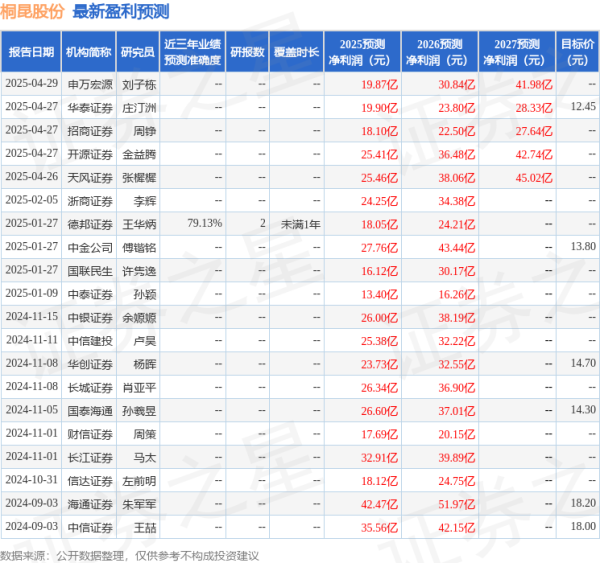
Task: Sort by 2025预测净利润 column header
Action: coord(362,51)
